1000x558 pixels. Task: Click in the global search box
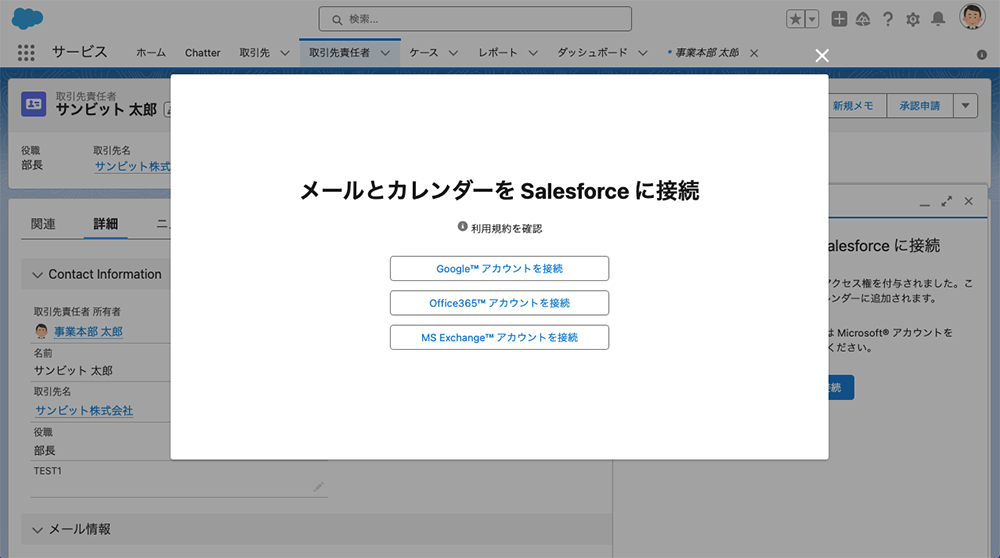pyautogui.click(x=475, y=19)
